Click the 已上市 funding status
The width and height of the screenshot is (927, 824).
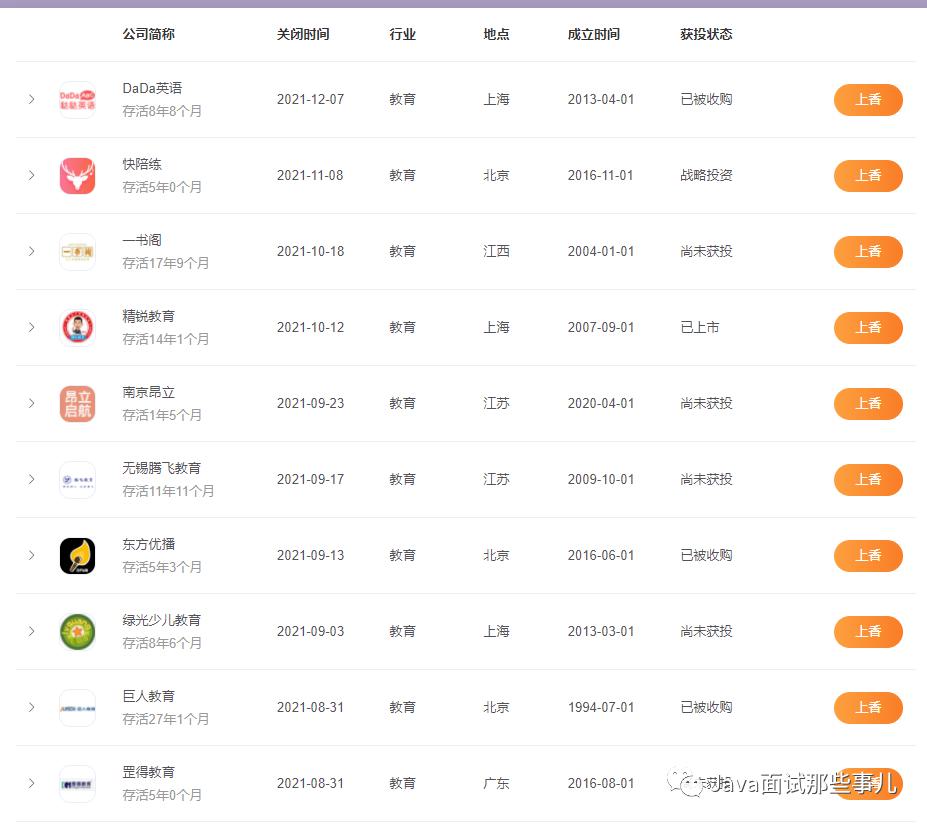tap(700, 327)
